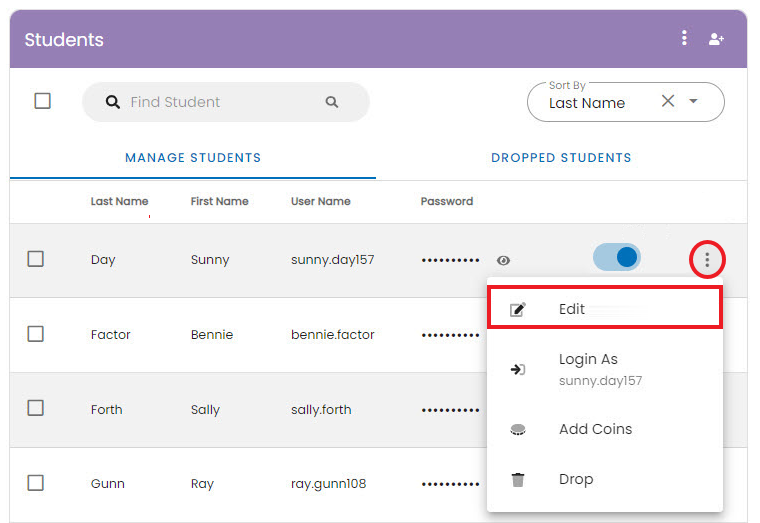The image size is (760, 523).
Task: Click the coin icon for Add Coins
Action: point(518,429)
